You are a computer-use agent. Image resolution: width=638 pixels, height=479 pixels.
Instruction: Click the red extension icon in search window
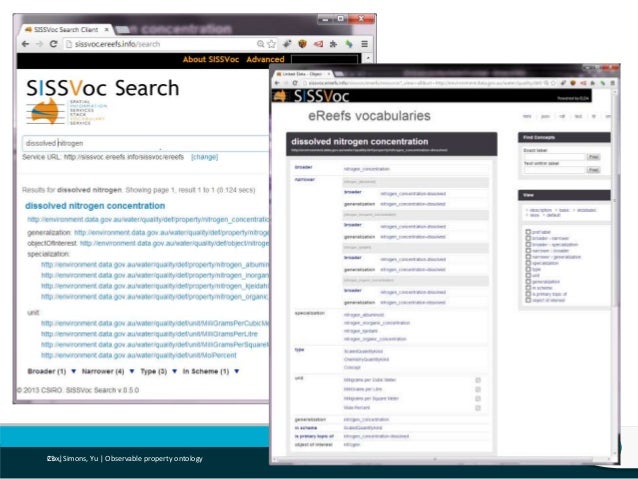(x=318, y=44)
